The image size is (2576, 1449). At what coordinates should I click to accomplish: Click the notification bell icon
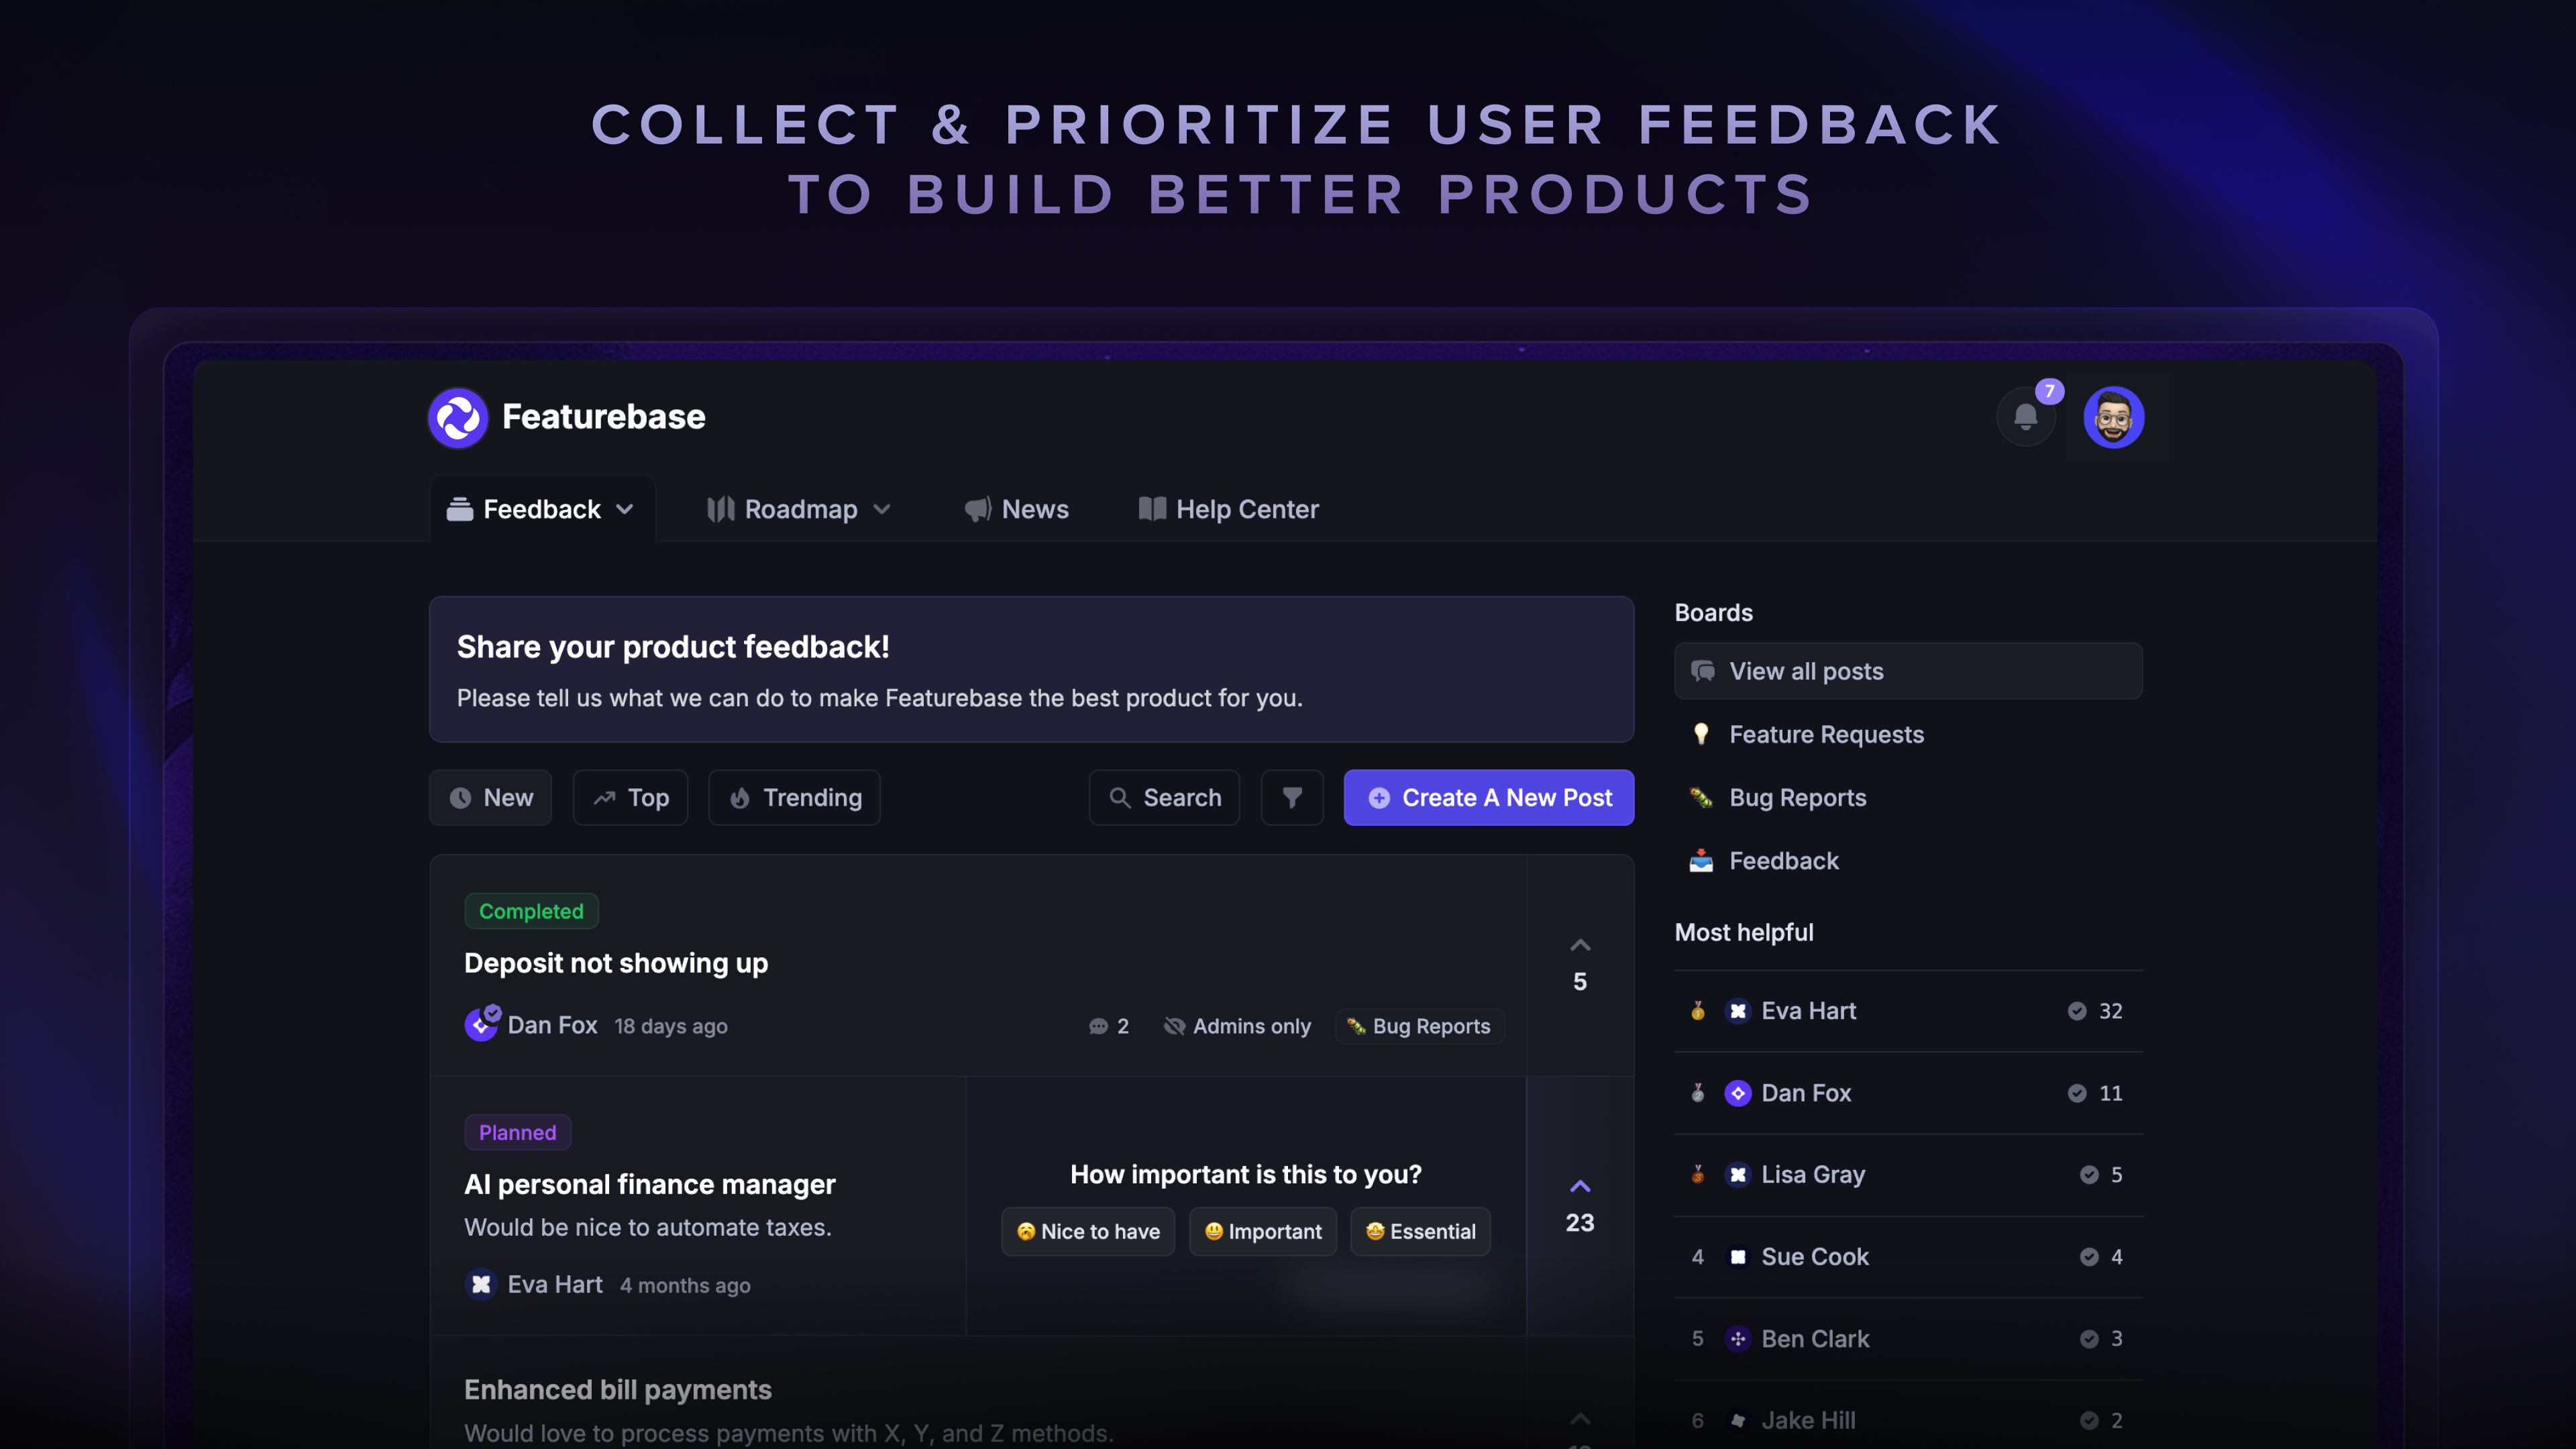coord(2025,417)
